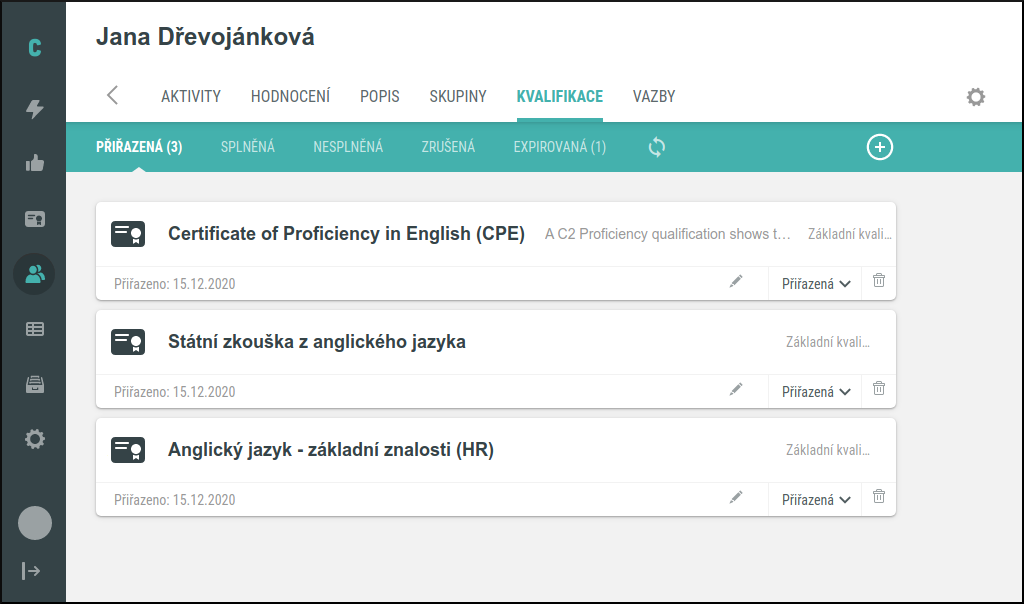Open the Hodnocení tab
Screen dimensions: 1024x604
tap(290, 97)
